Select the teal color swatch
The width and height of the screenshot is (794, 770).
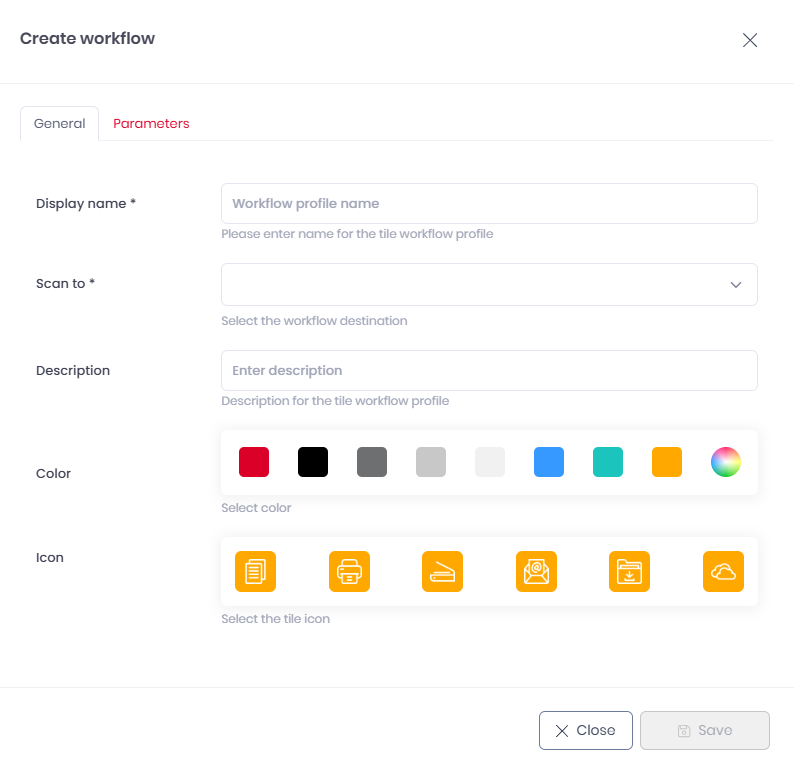[x=608, y=462]
